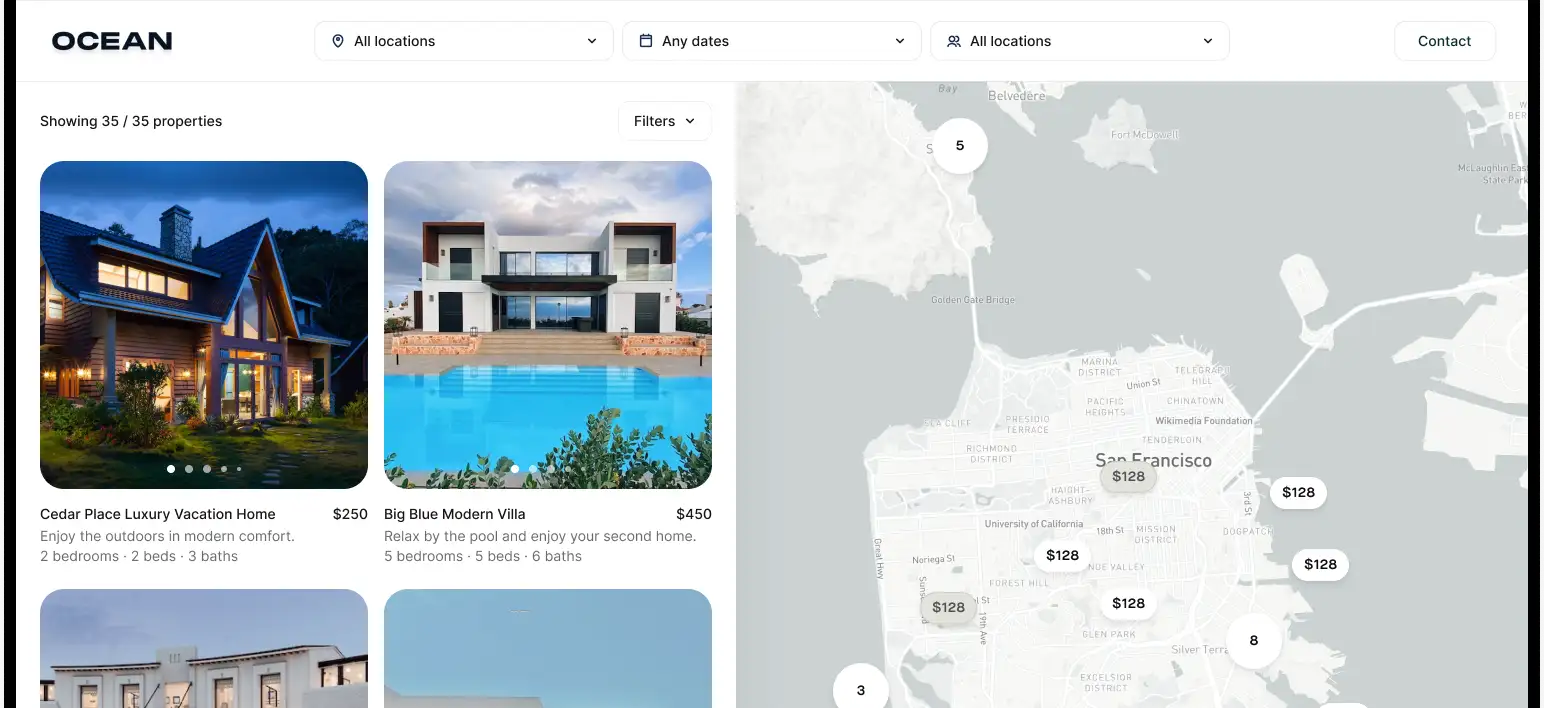Image resolution: width=1544 pixels, height=708 pixels.
Task: Expand the guests All locations dropdown chevron
Action: tap(1208, 41)
